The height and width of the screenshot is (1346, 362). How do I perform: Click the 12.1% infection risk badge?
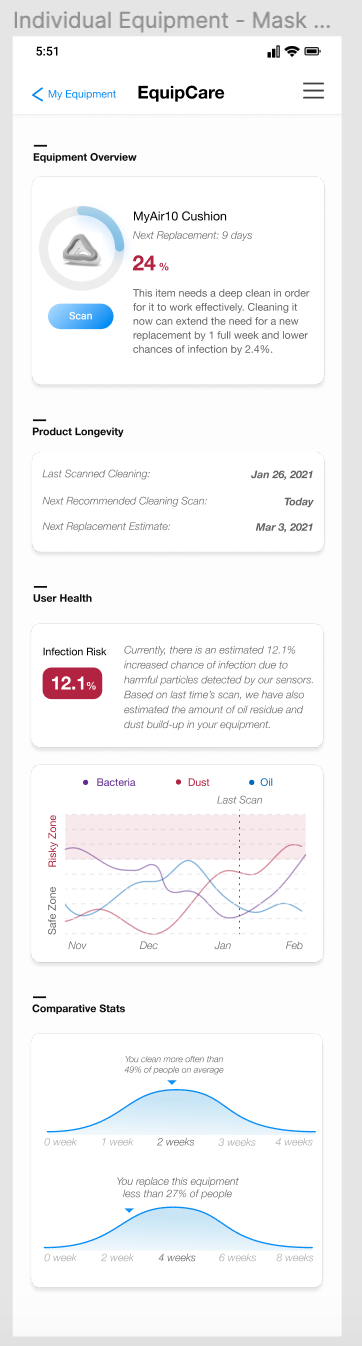[72, 684]
